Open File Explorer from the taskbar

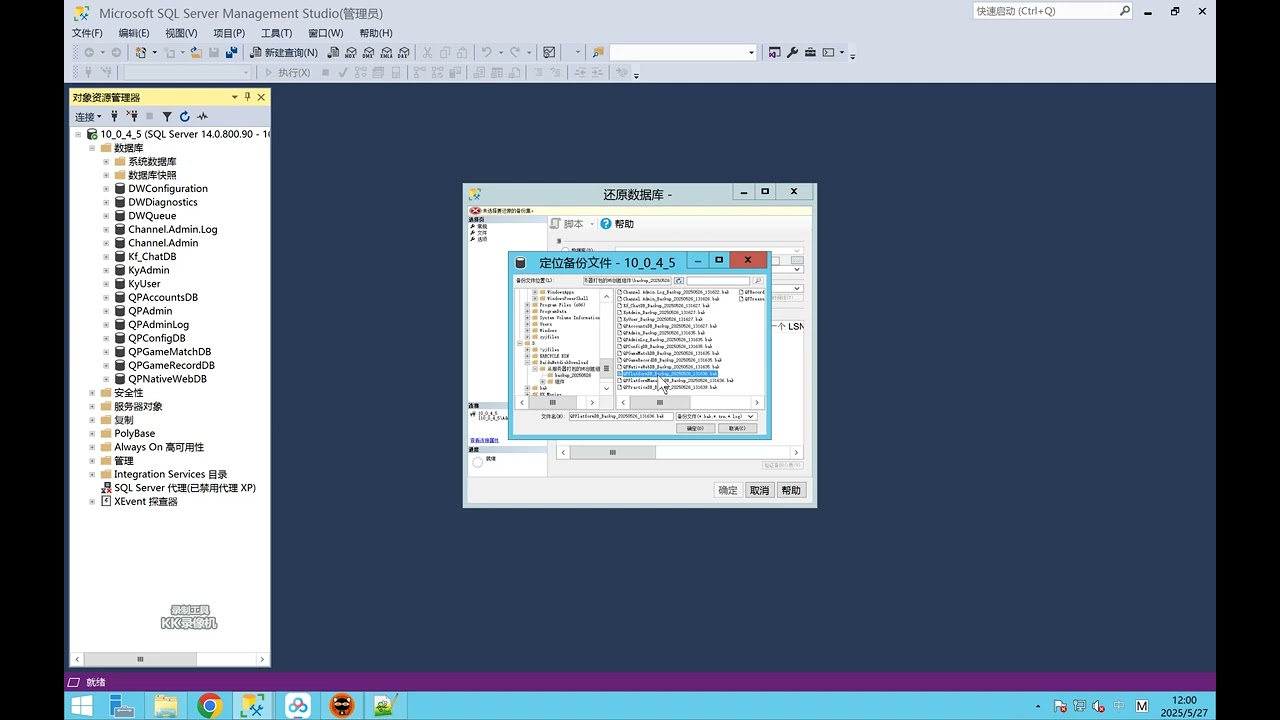click(x=166, y=706)
